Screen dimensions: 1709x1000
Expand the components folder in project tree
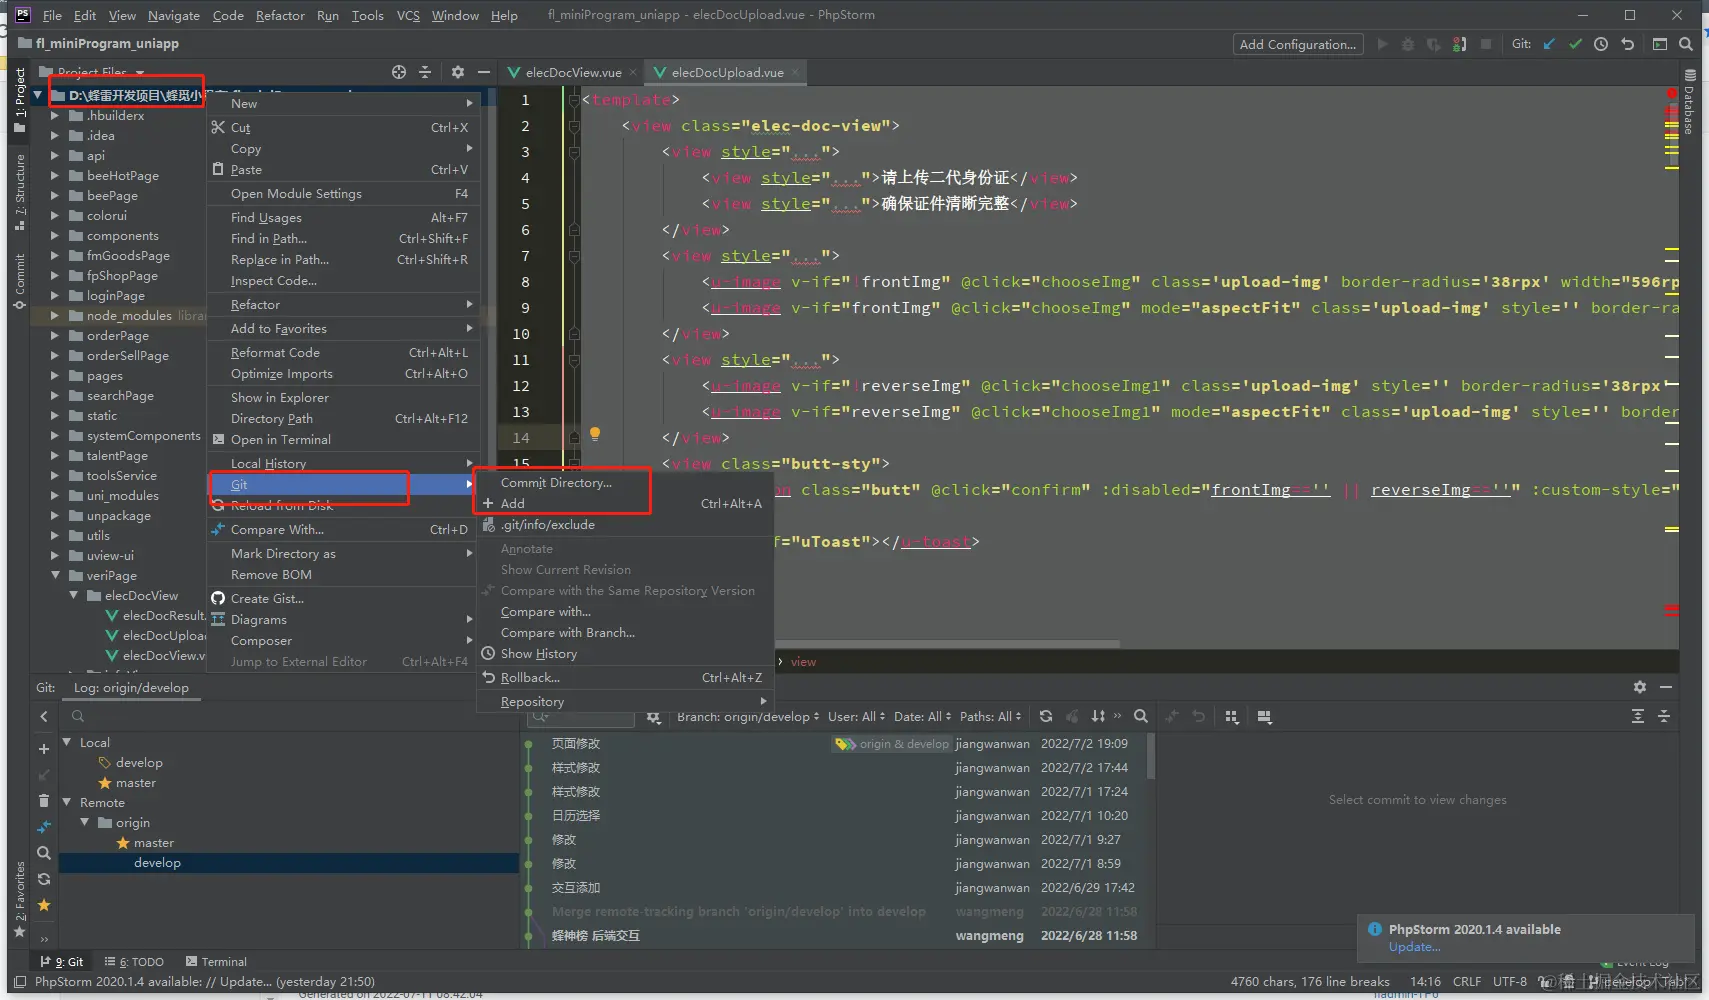coord(55,236)
